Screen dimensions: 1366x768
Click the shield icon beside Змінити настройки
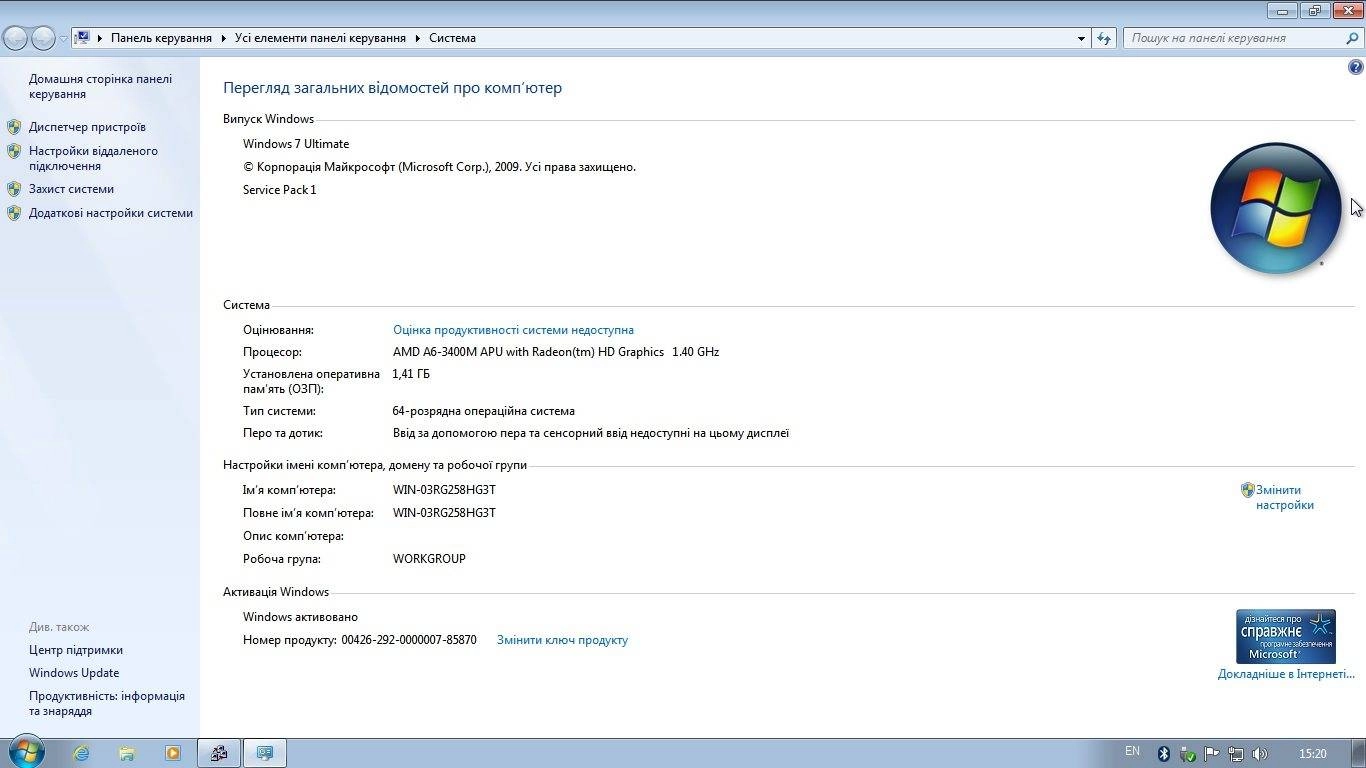click(x=1247, y=490)
